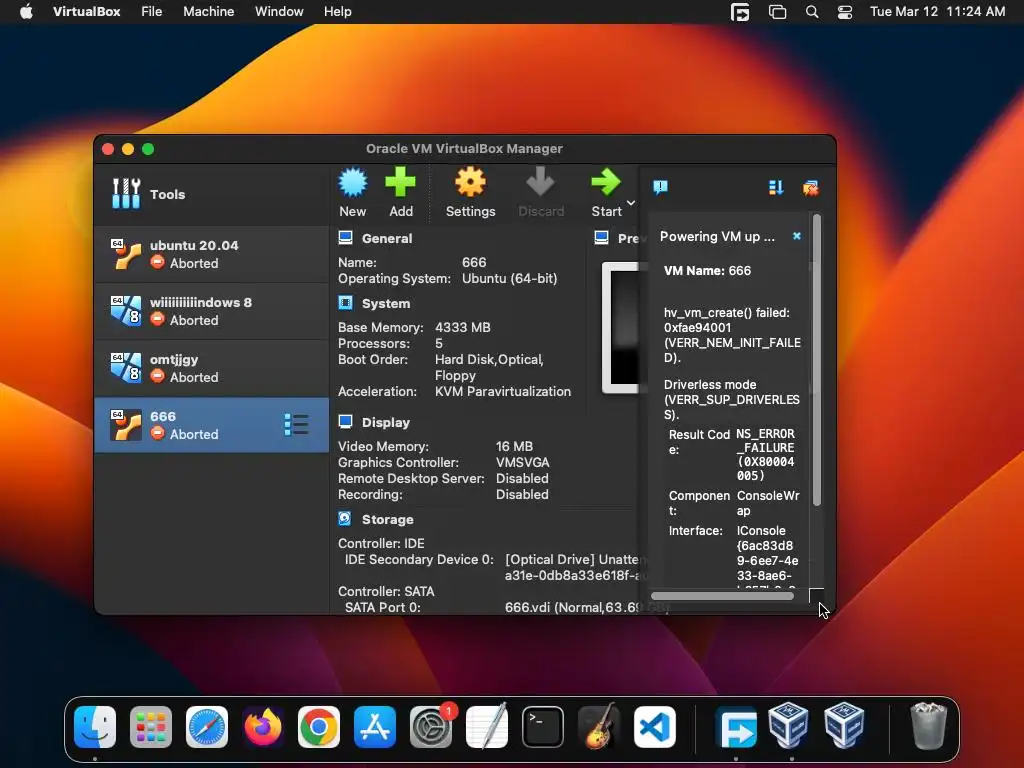Screen dimensions: 1024x768
Task: Open System Settings from the Dock
Action: point(431,727)
